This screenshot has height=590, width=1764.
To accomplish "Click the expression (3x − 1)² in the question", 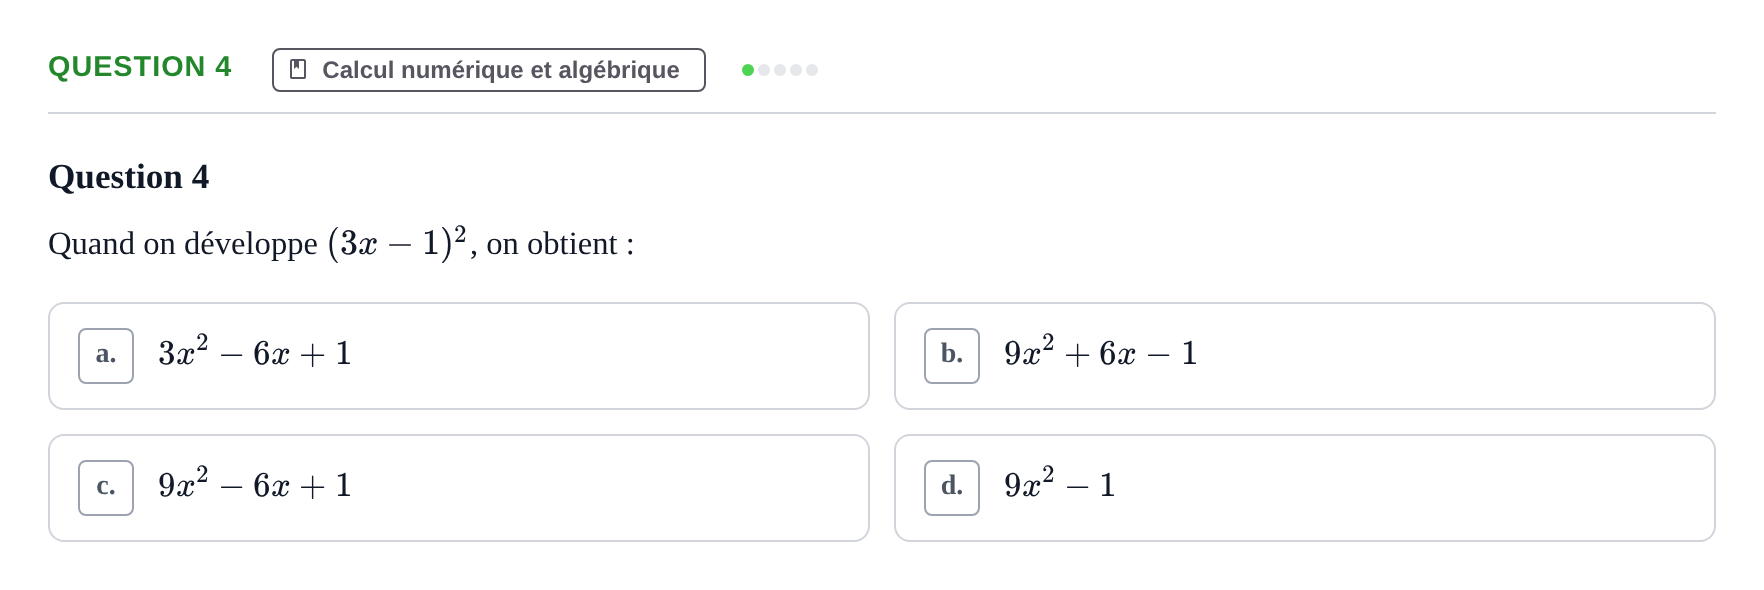I will pyautogui.click(x=397, y=243).
